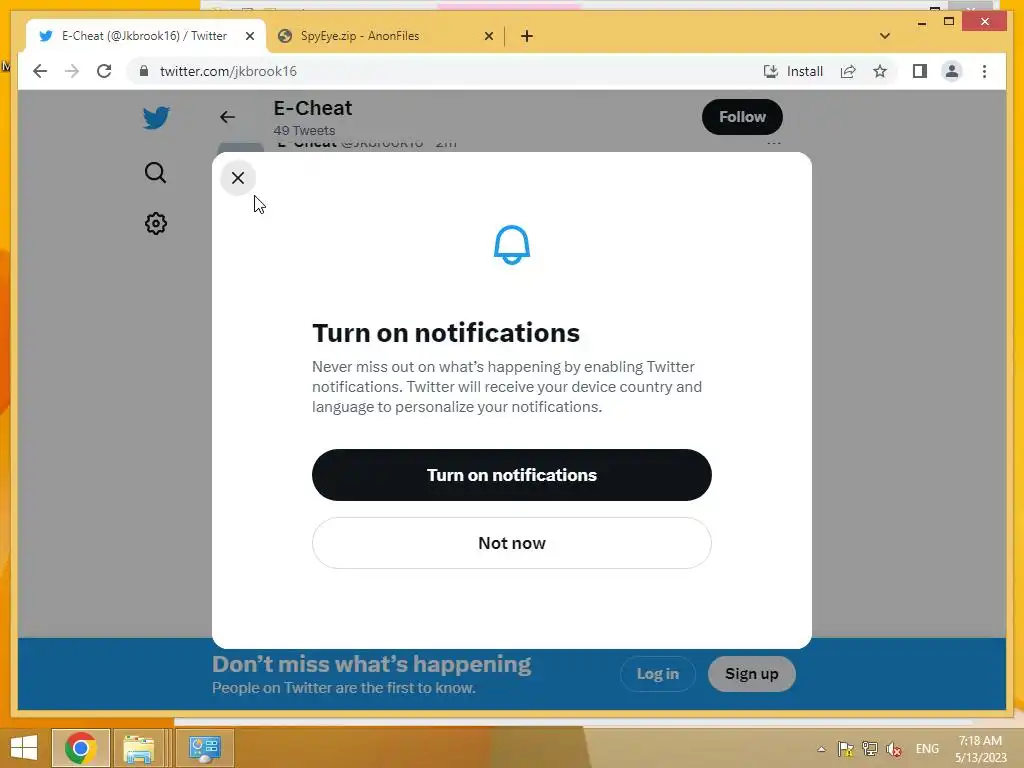Image resolution: width=1024 pixels, height=768 pixels.
Task: Open File Explorer from the taskbar
Action: pos(138,748)
